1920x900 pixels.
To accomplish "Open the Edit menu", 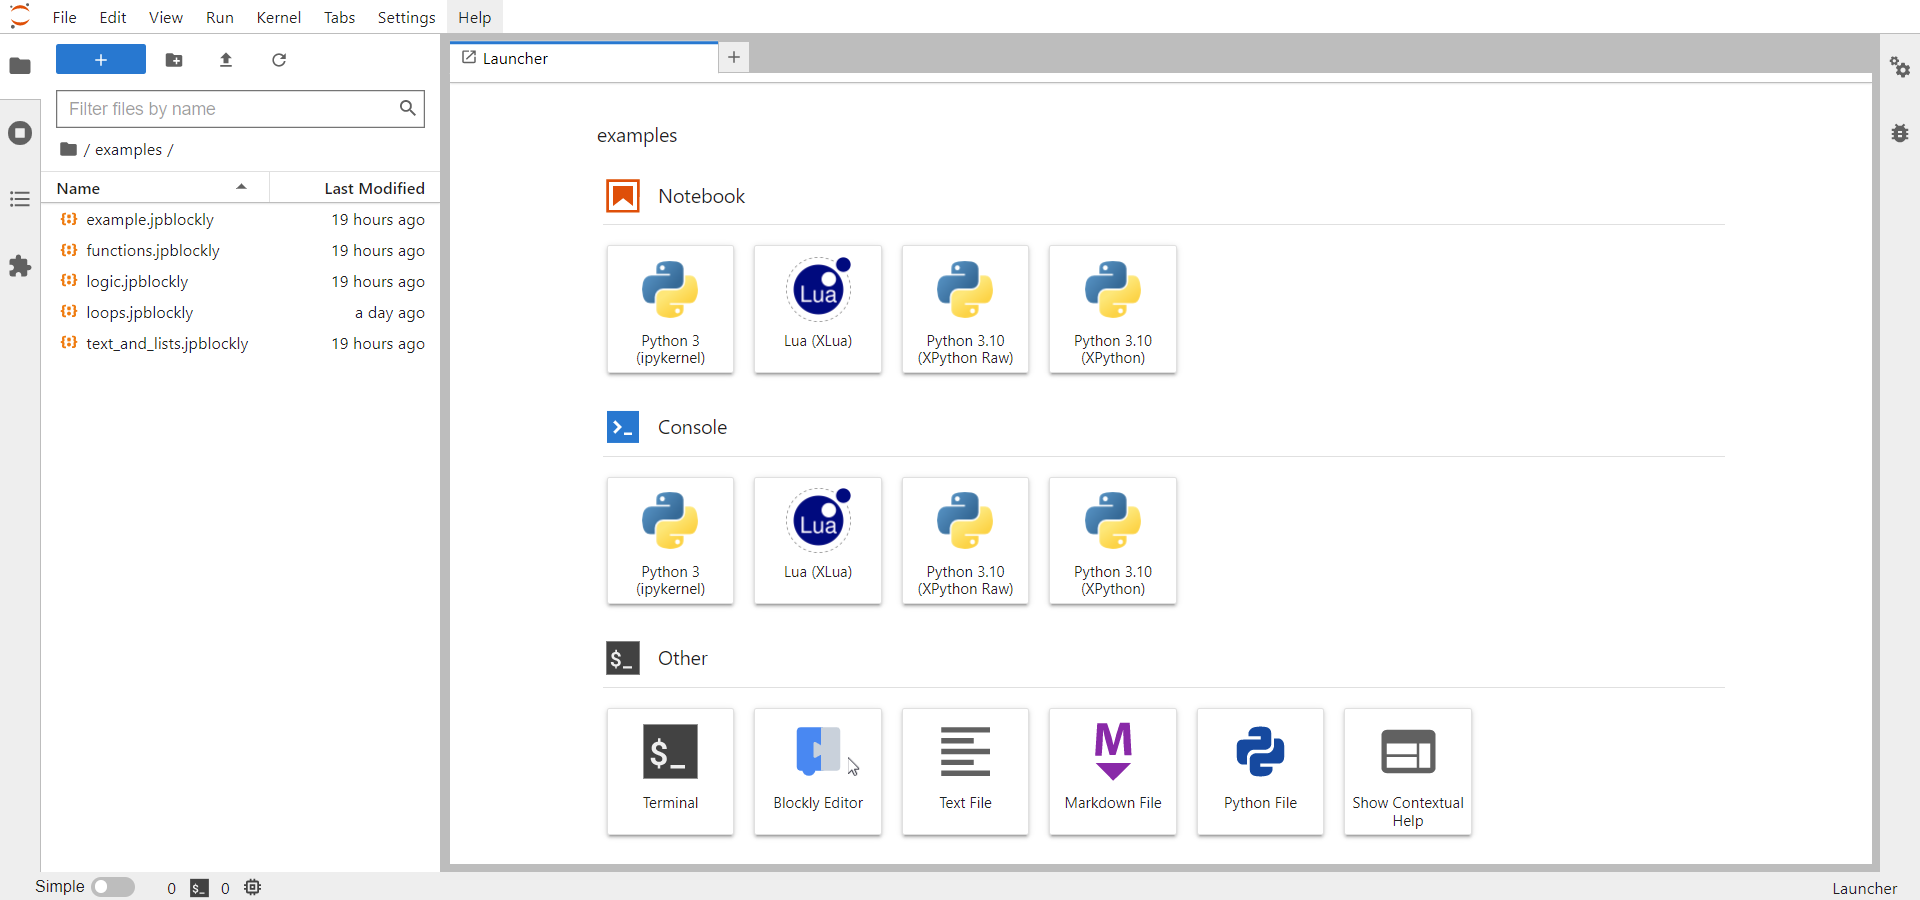I will coord(113,17).
